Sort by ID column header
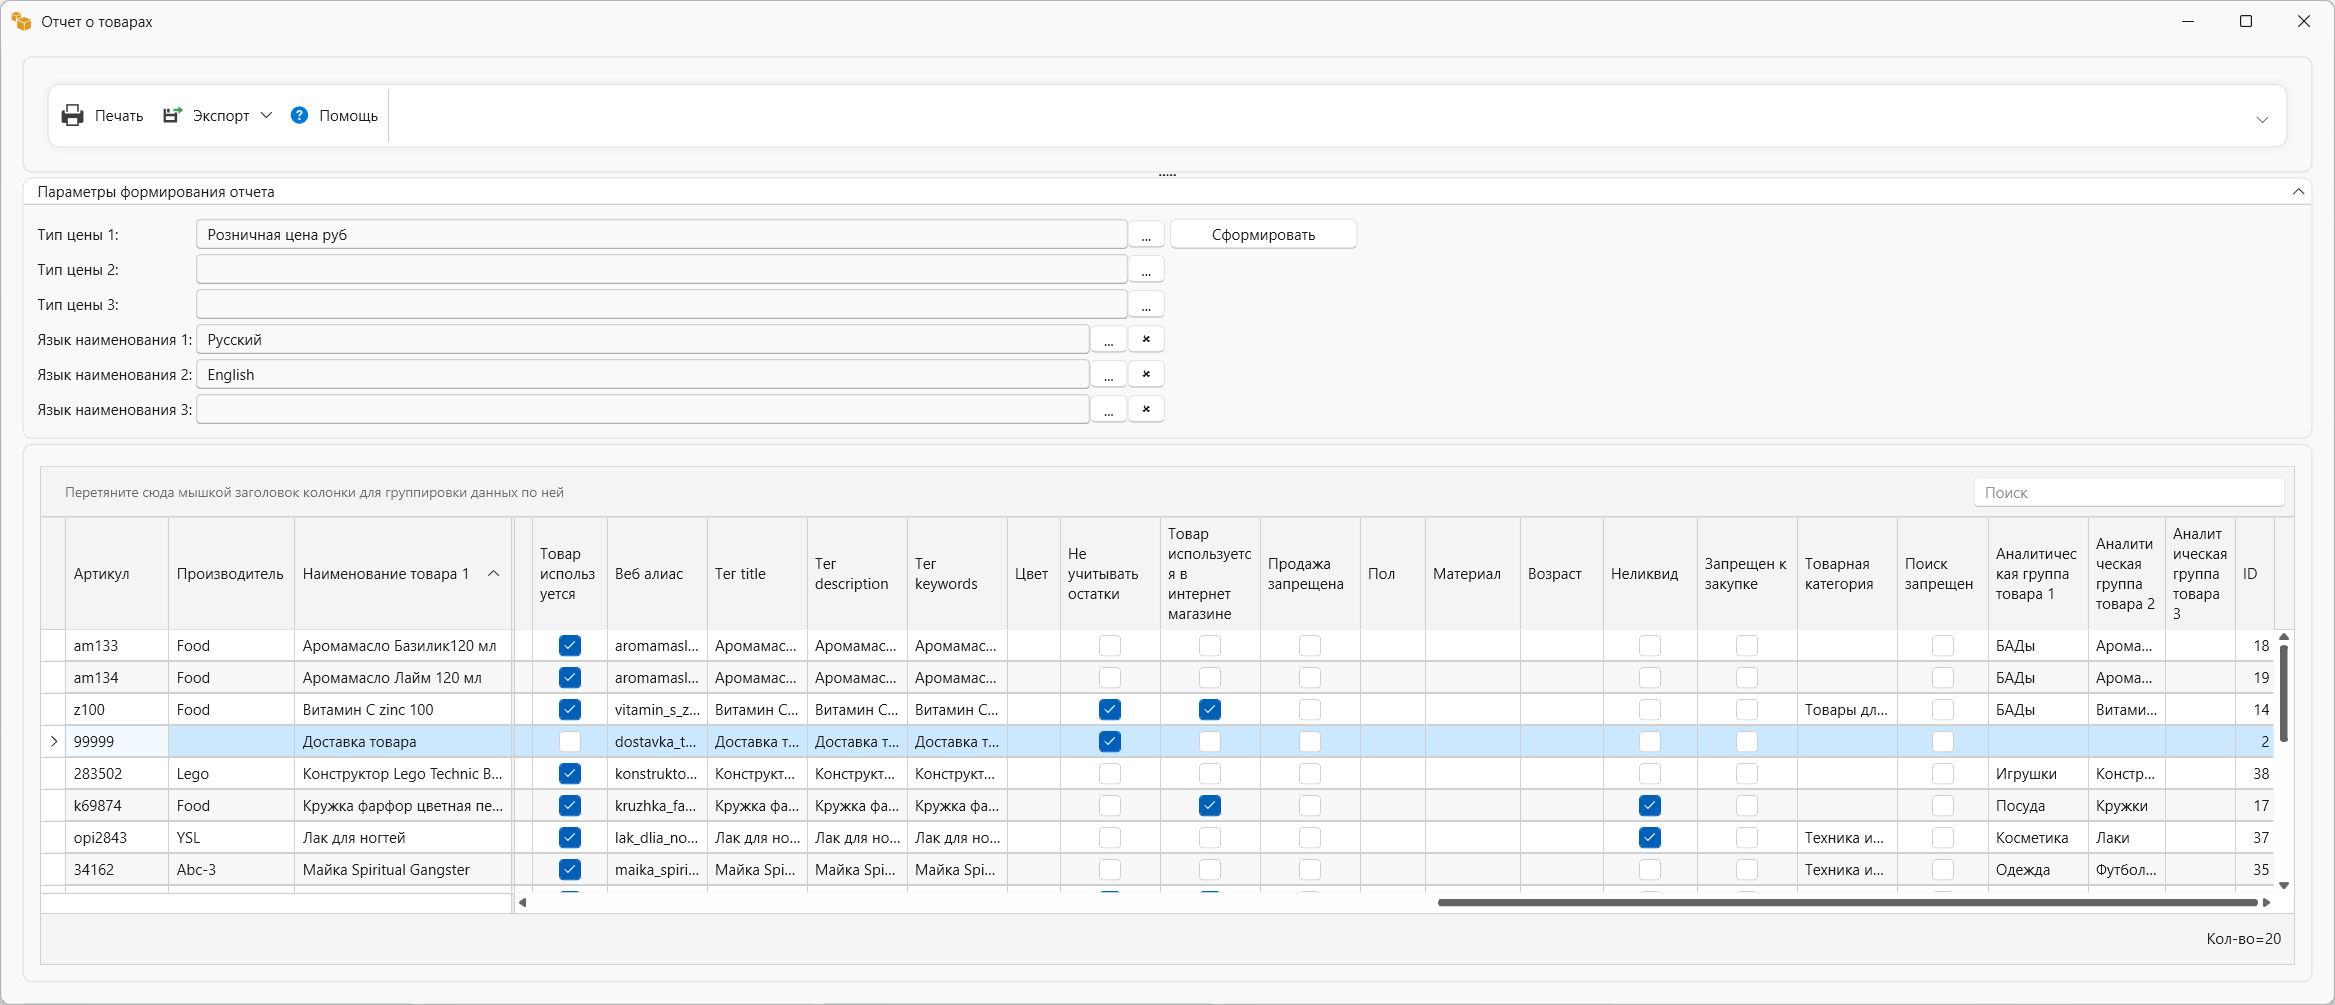The height and width of the screenshot is (1005, 2335). coord(2254,574)
